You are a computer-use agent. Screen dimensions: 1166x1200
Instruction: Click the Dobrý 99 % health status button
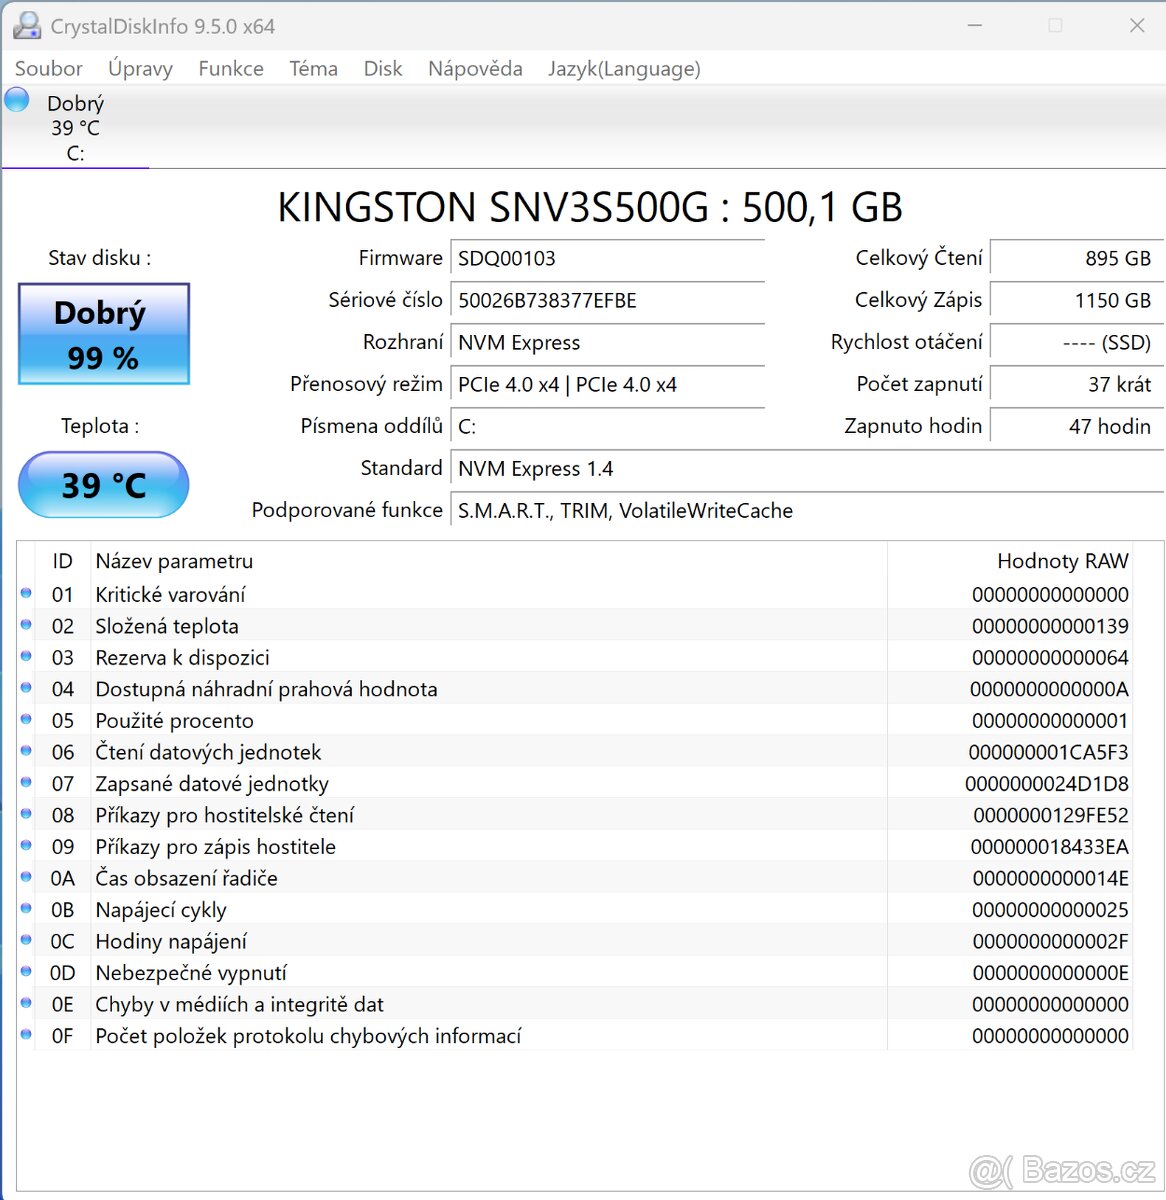104,334
